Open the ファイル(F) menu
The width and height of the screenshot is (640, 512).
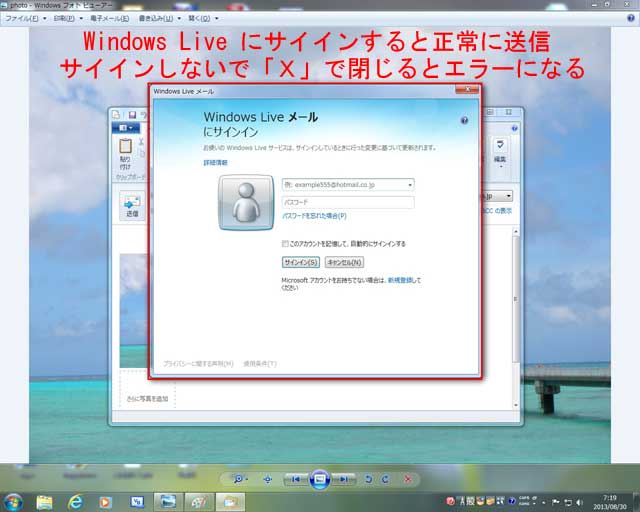(25, 18)
